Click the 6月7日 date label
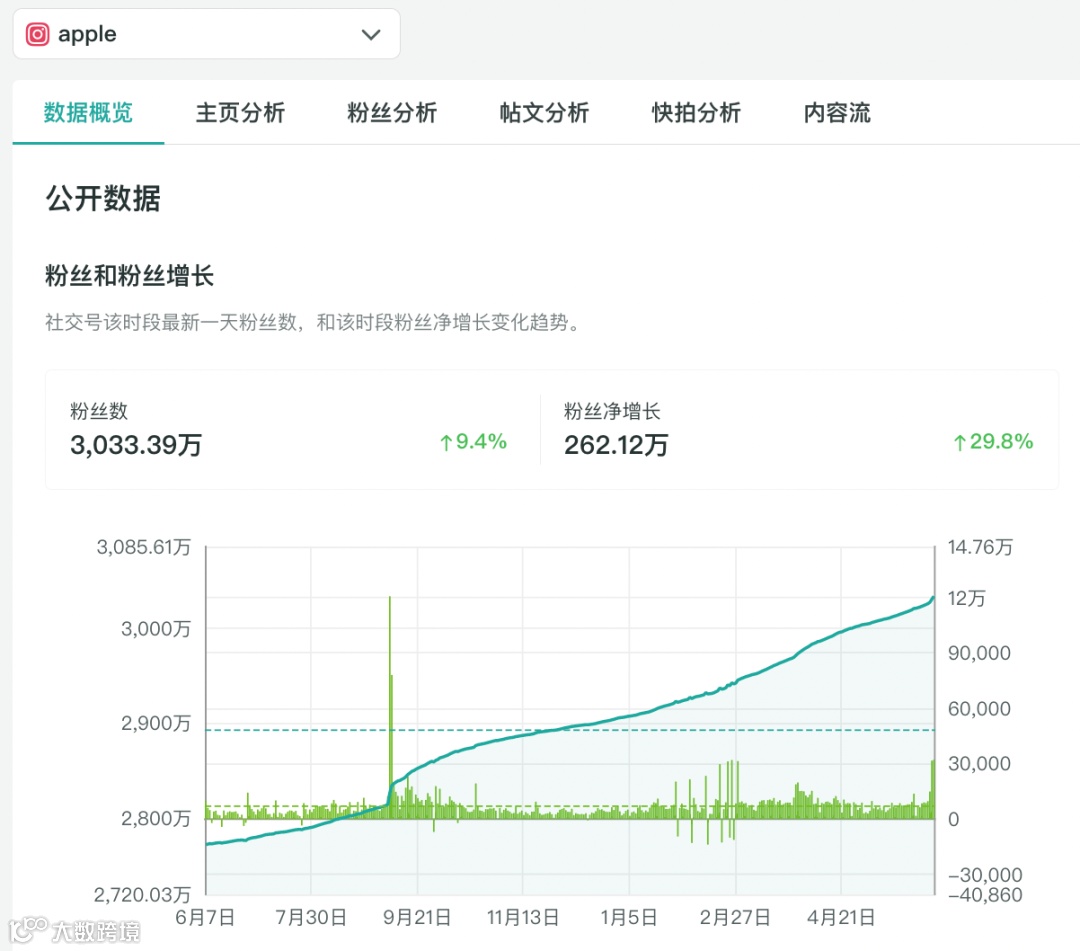This screenshot has width=1080, height=951. 205,917
